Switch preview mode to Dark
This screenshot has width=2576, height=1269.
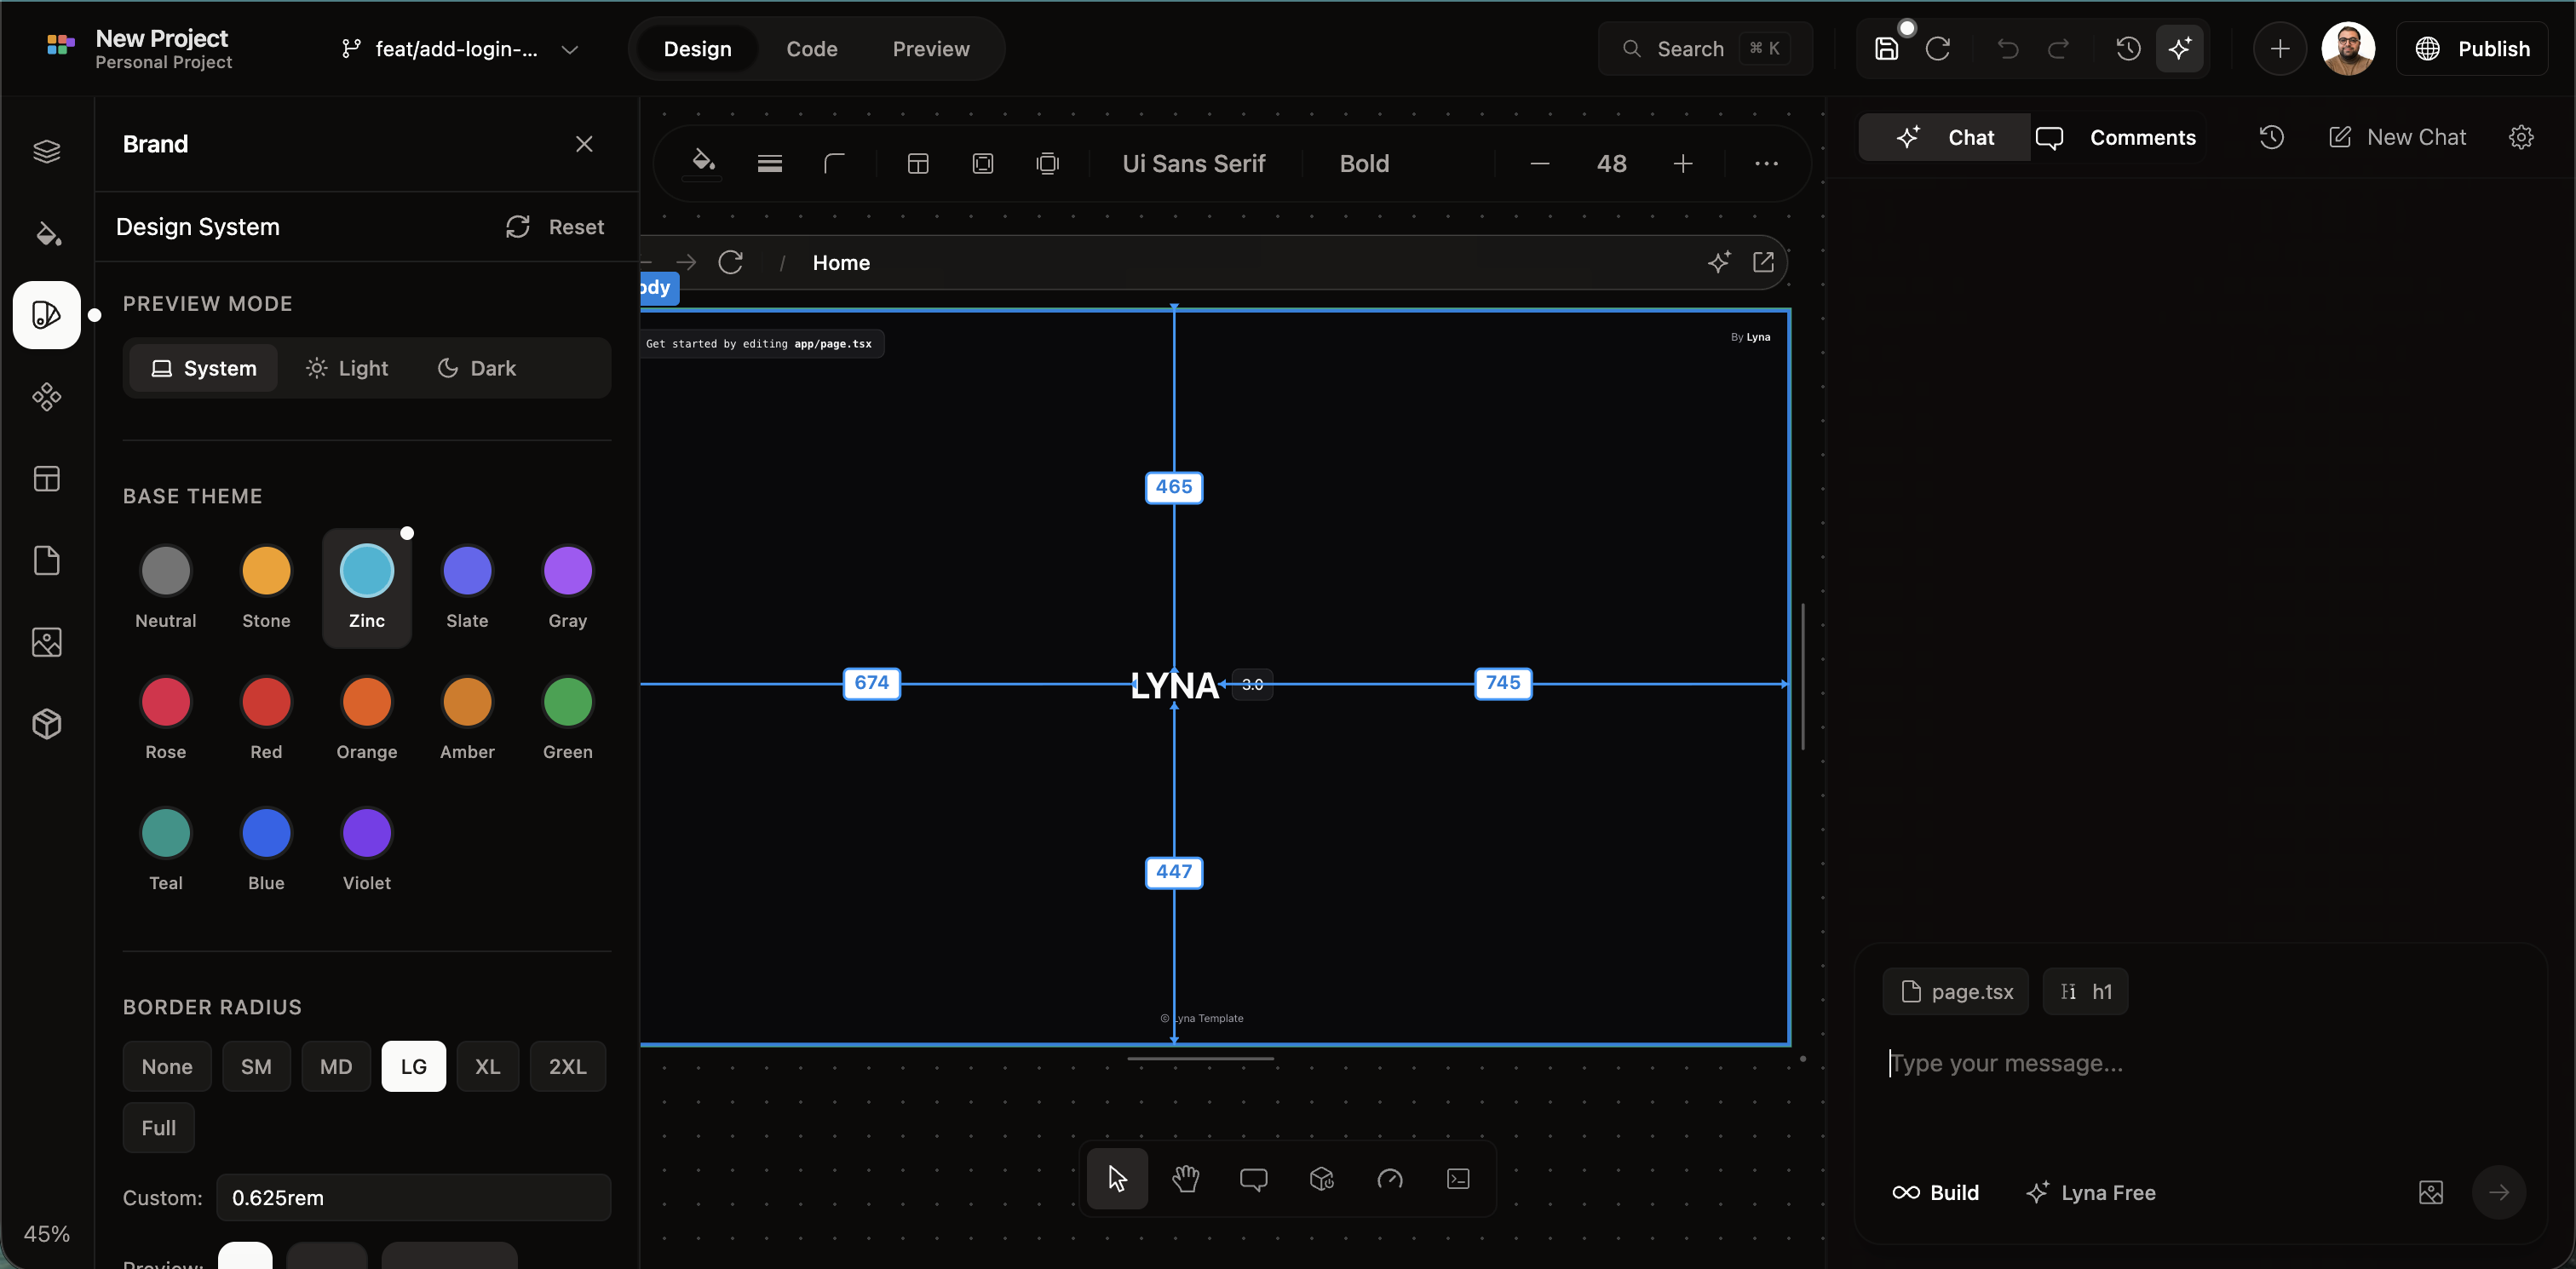(477, 367)
